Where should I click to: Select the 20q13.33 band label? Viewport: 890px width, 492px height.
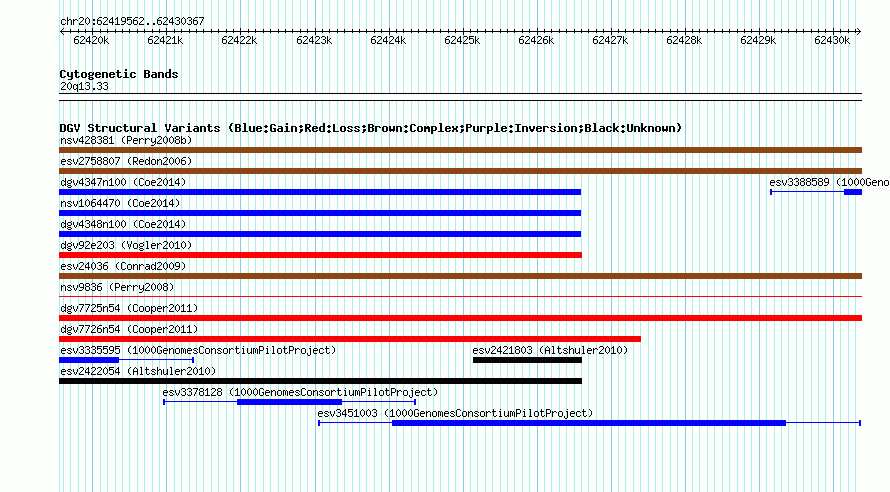point(84,86)
